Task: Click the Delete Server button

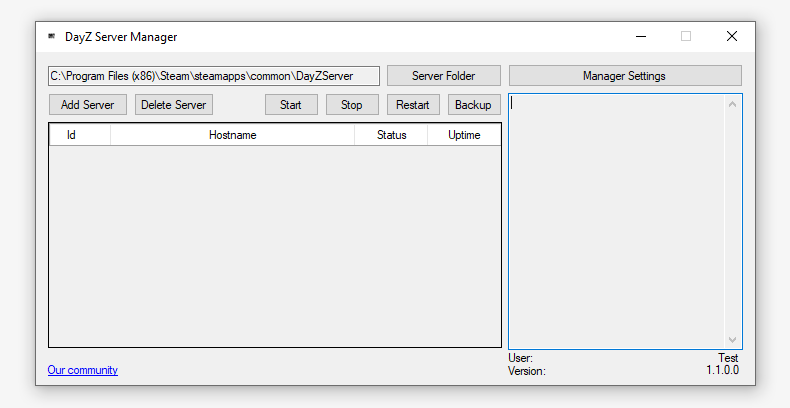Action: point(173,105)
